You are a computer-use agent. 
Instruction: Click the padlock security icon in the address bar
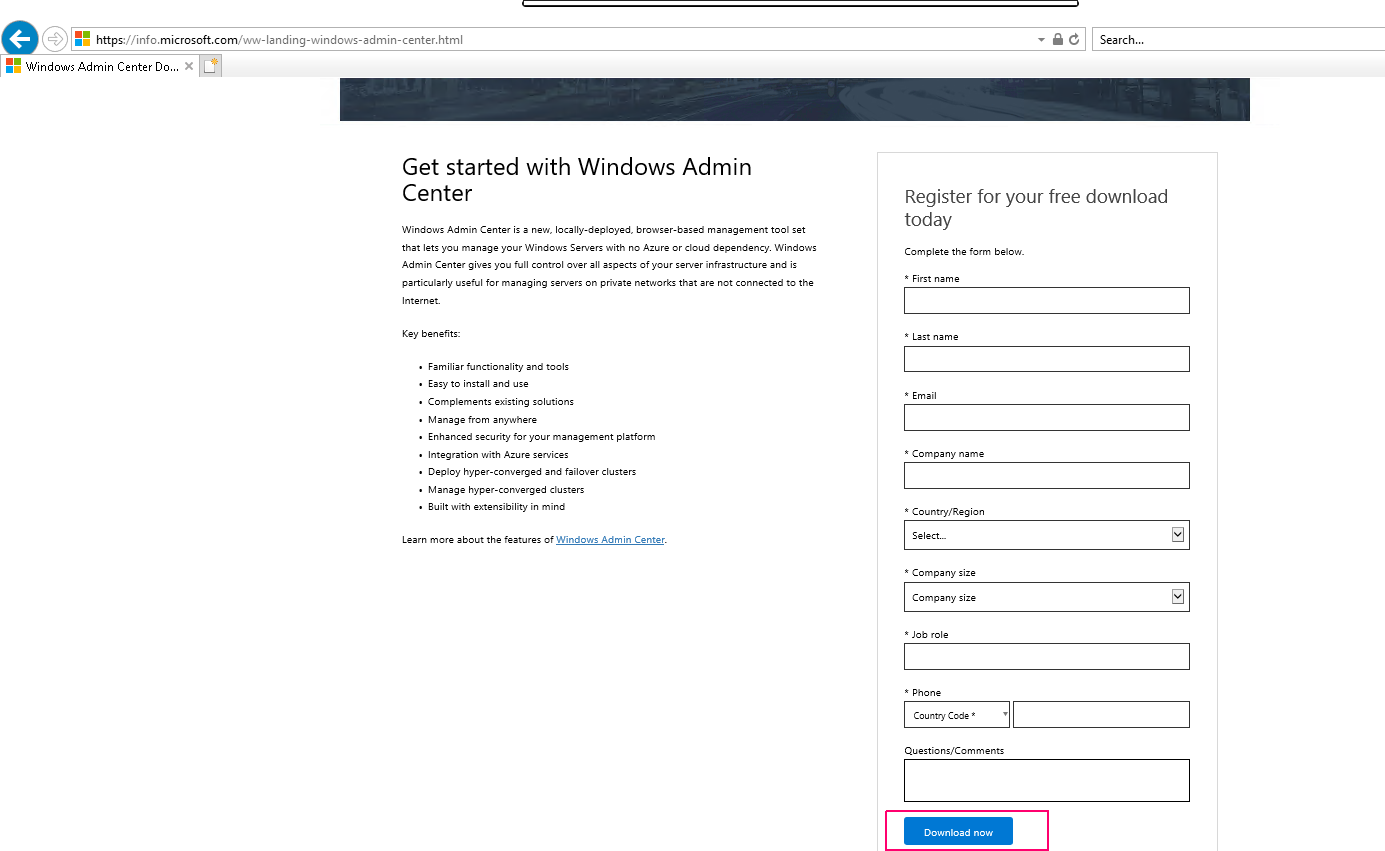tap(1057, 40)
